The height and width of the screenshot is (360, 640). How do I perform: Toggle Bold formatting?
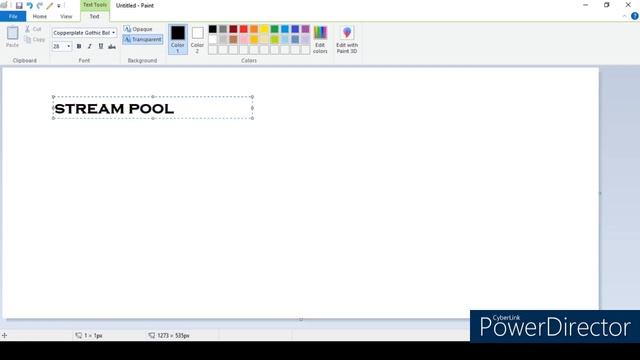(x=79, y=46)
